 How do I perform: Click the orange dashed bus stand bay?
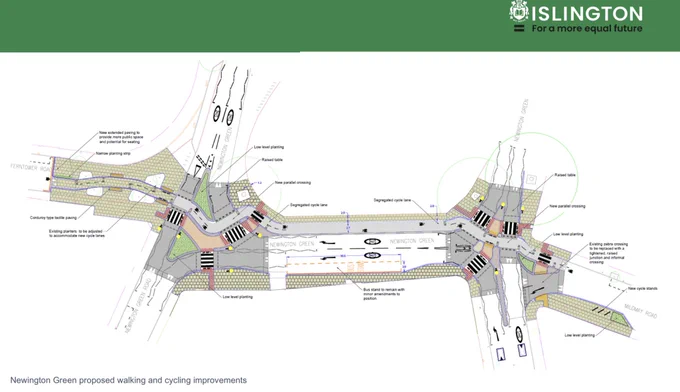[x=345, y=266]
